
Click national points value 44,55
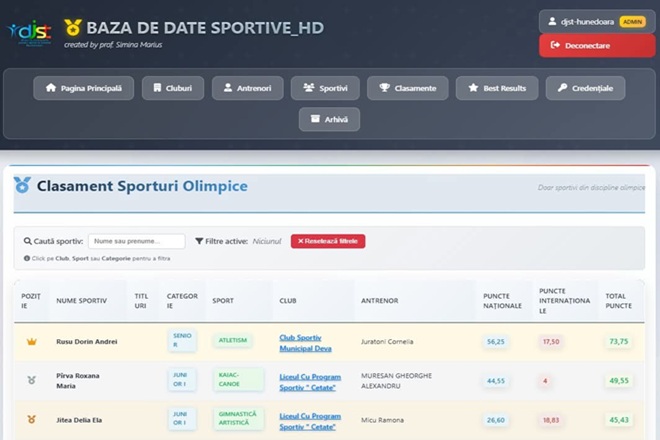click(x=495, y=381)
